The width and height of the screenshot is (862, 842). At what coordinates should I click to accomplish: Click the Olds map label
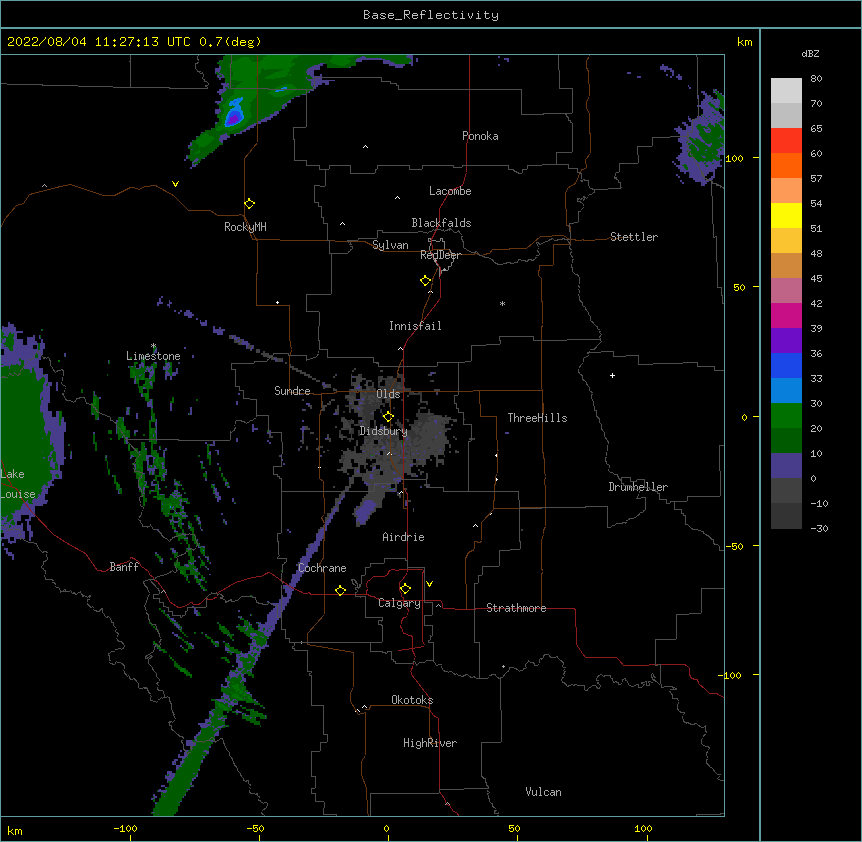[388, 394]
